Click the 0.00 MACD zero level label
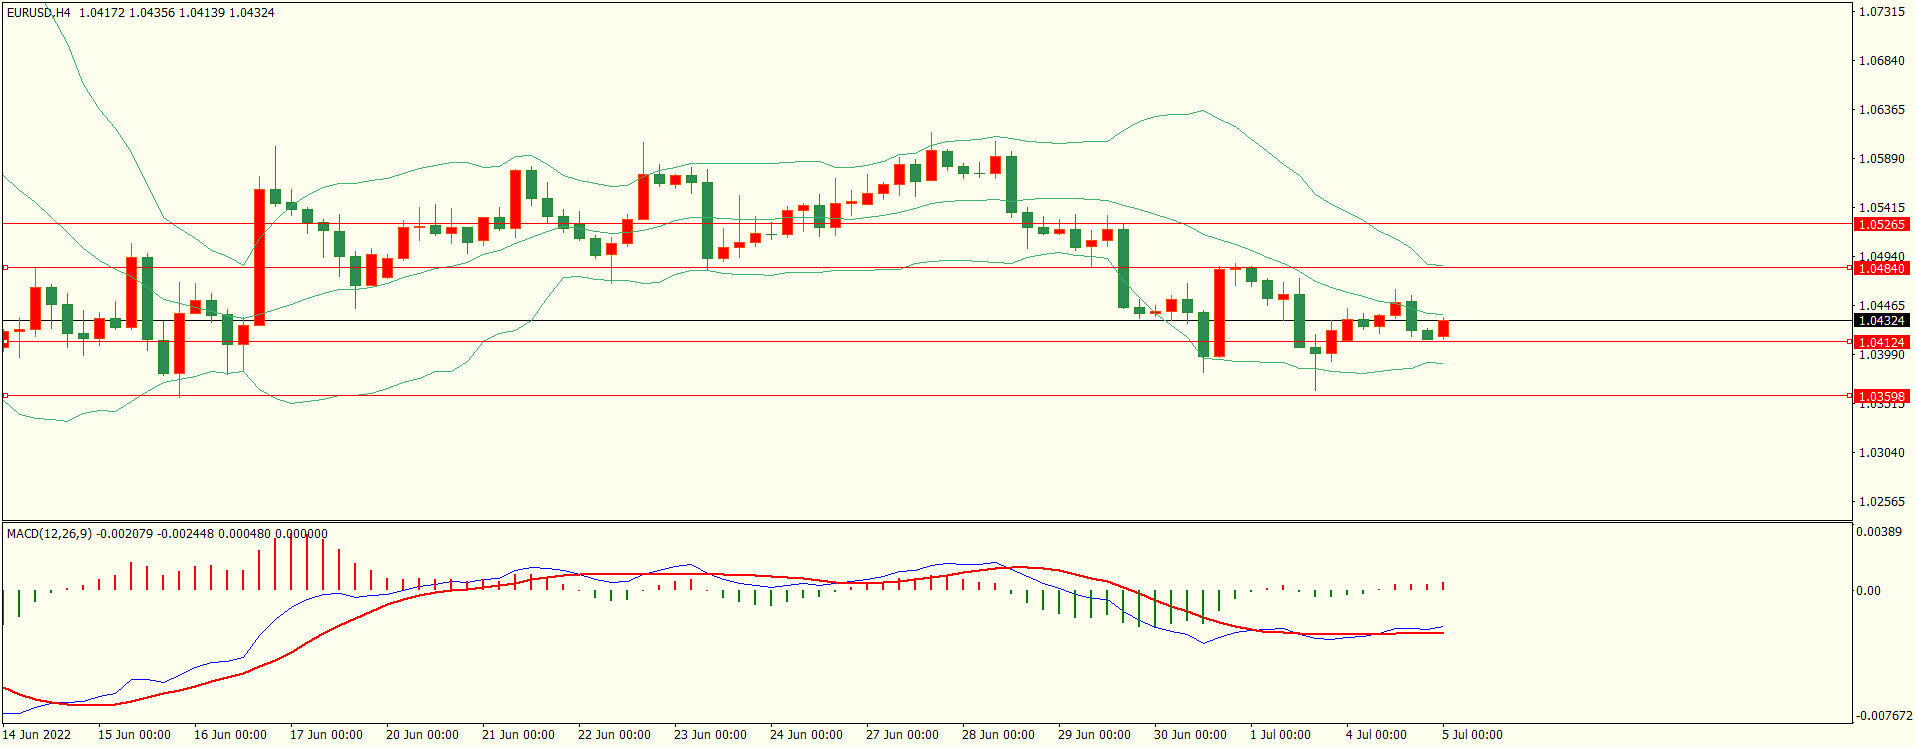 [x=1868, y=591]
